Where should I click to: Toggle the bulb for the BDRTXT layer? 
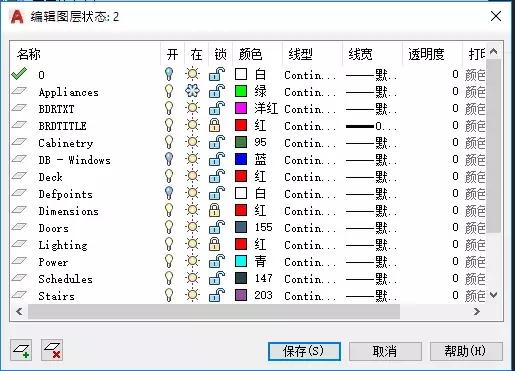(169, 108)
